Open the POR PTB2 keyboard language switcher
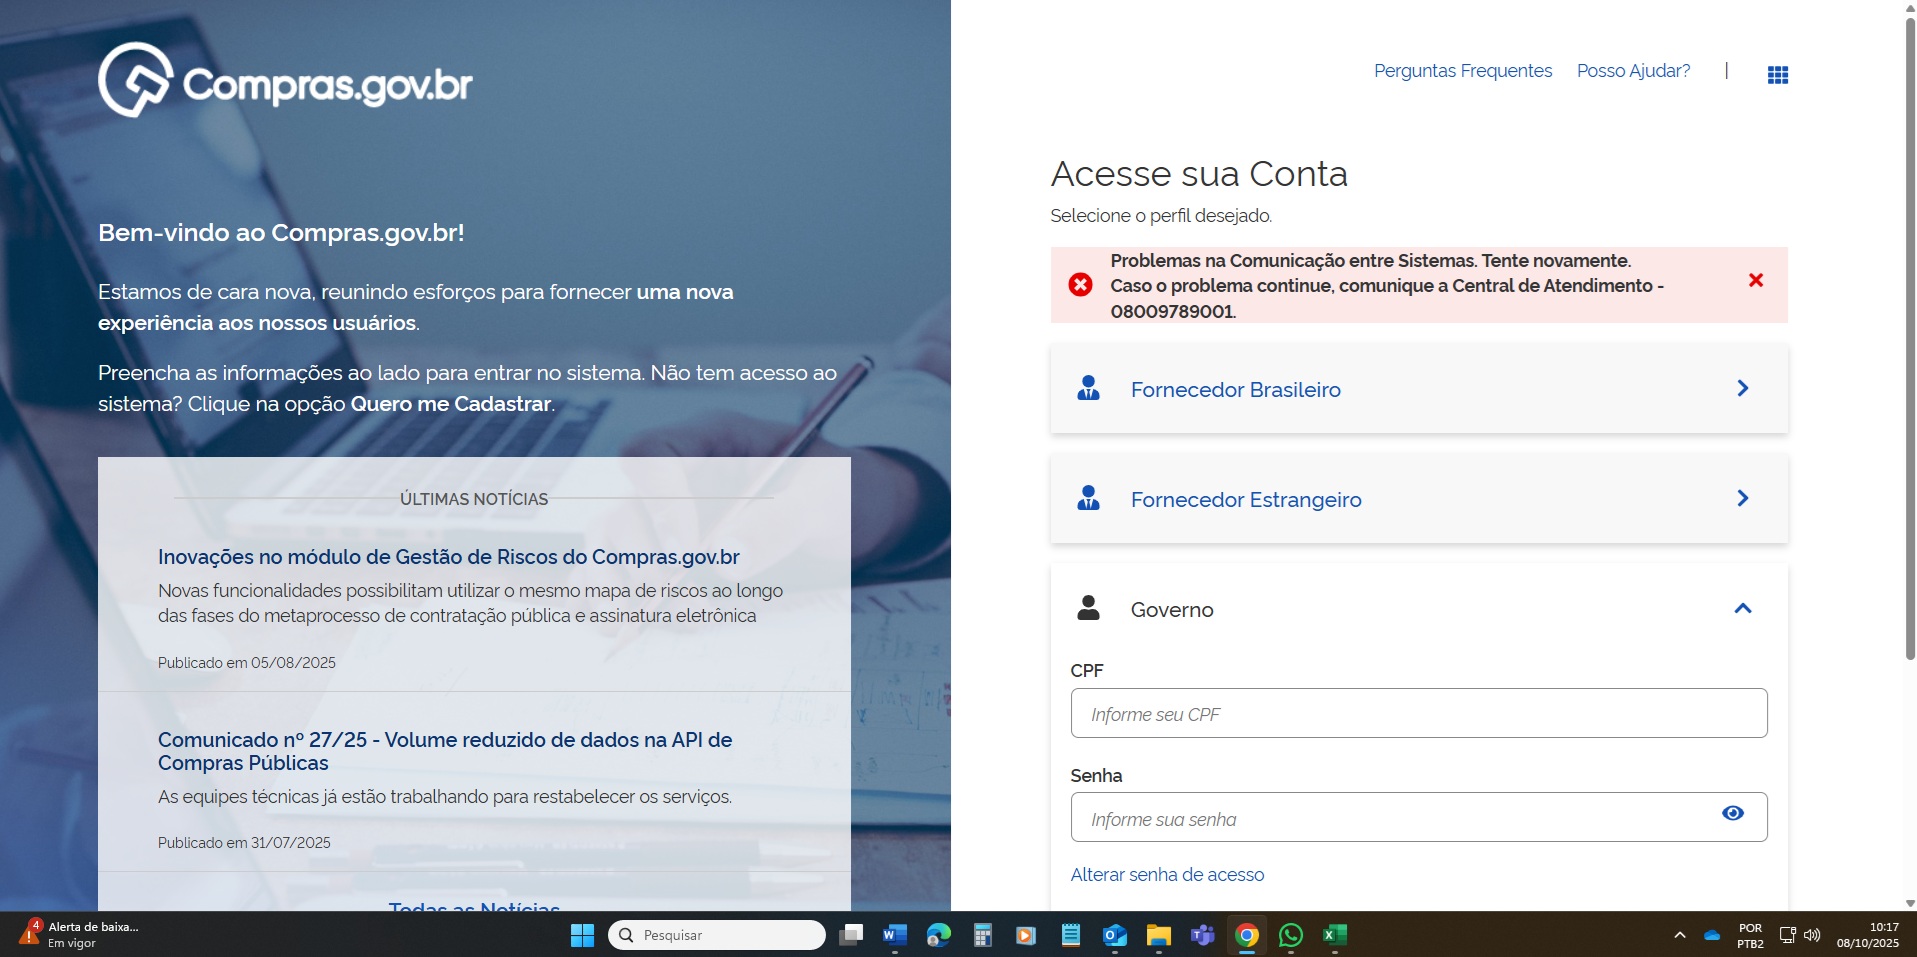Viewport: 1917px width, 957px height. (x=1750, y=935)
